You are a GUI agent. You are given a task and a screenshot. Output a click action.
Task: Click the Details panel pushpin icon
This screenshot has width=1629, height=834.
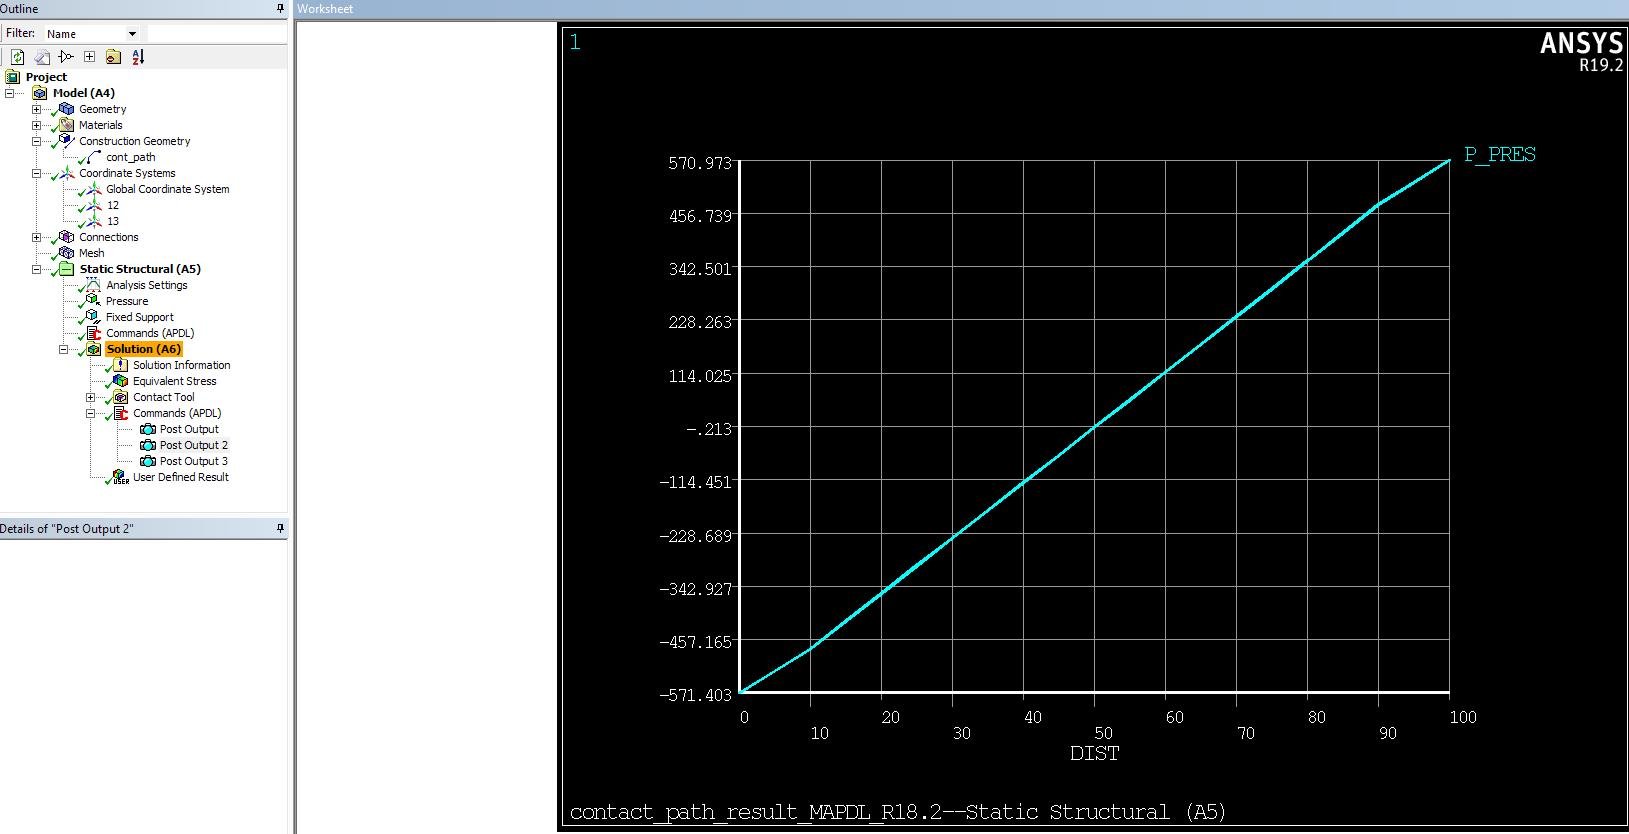point(280,528)
